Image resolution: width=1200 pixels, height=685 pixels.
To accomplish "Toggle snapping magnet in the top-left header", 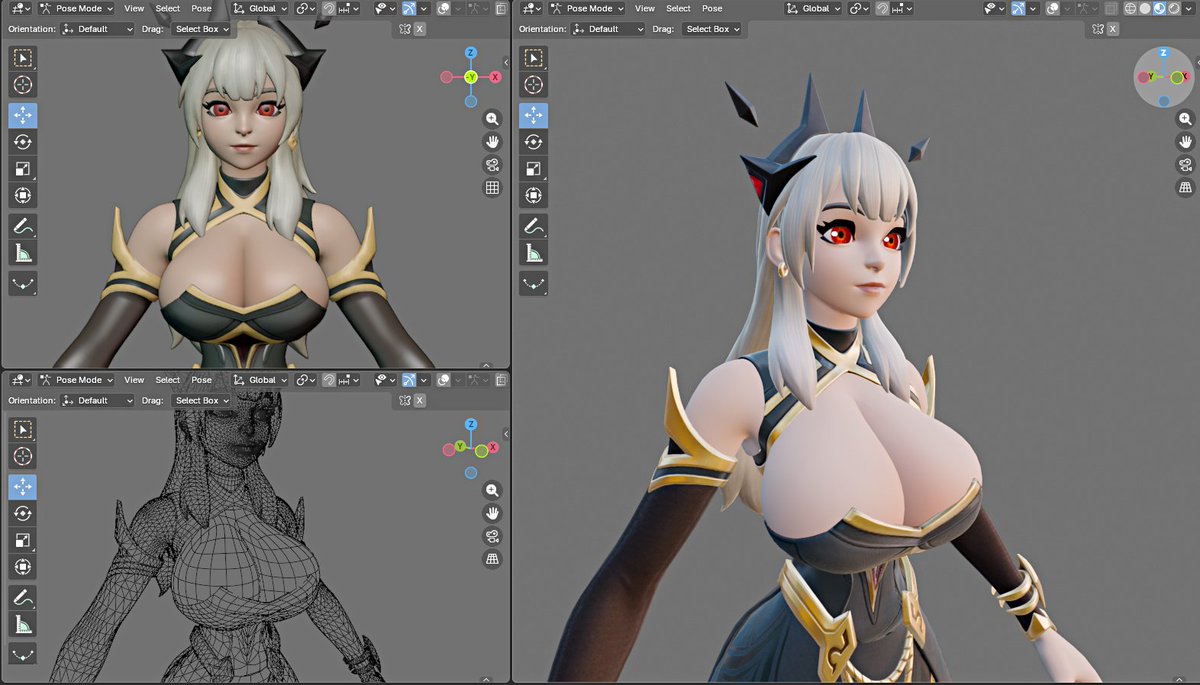I will pyautogui.click(x=328, y=8).
